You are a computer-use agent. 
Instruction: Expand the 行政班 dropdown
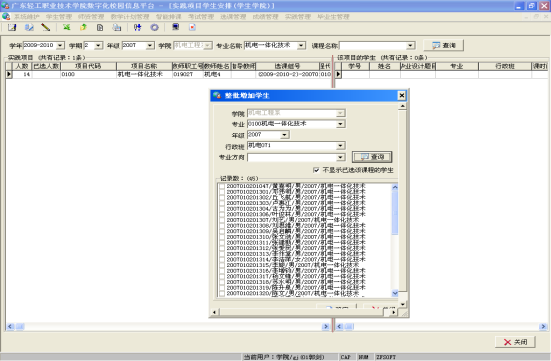pos(340,146)
